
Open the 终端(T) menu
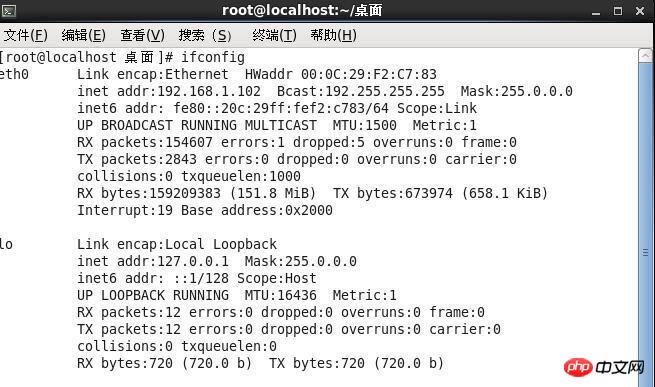click(274, 35)
